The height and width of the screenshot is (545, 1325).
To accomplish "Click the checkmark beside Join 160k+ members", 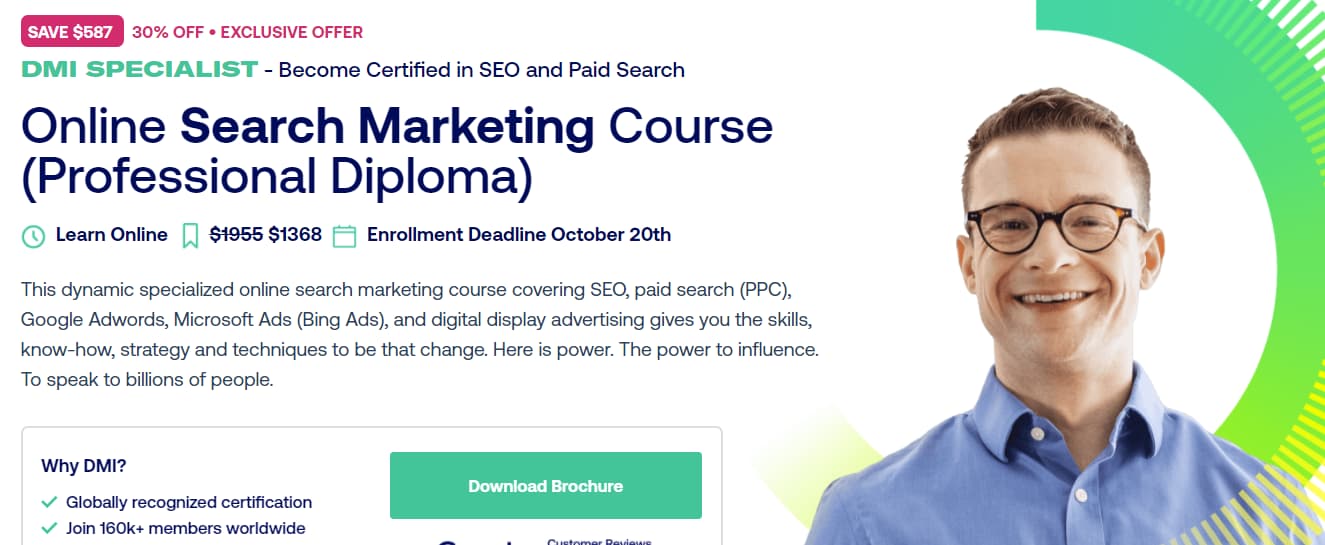I will coord(49,528).
